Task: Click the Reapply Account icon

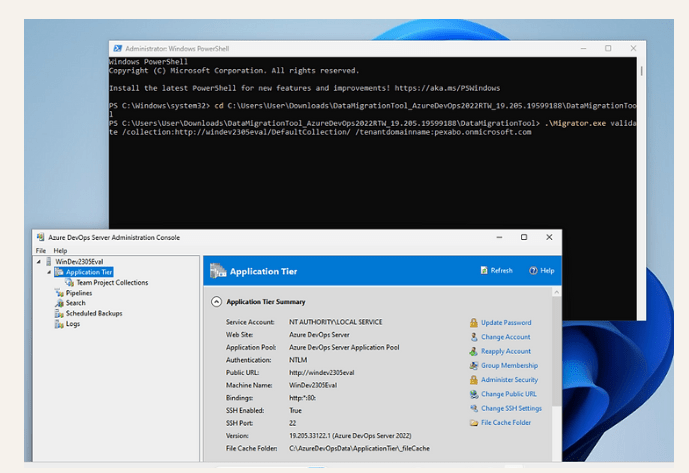Action: (x=474, y=351)
